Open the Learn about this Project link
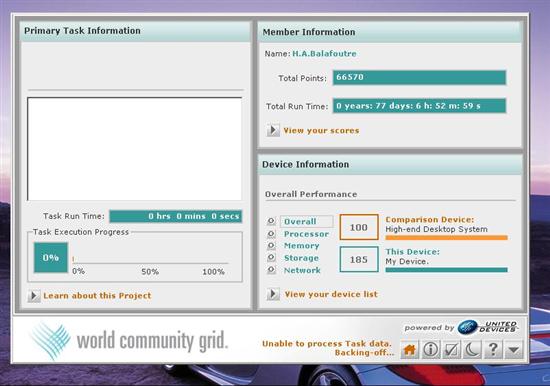Screen dimensions: 550x386 pyautogui.click(x=97, y=296)
